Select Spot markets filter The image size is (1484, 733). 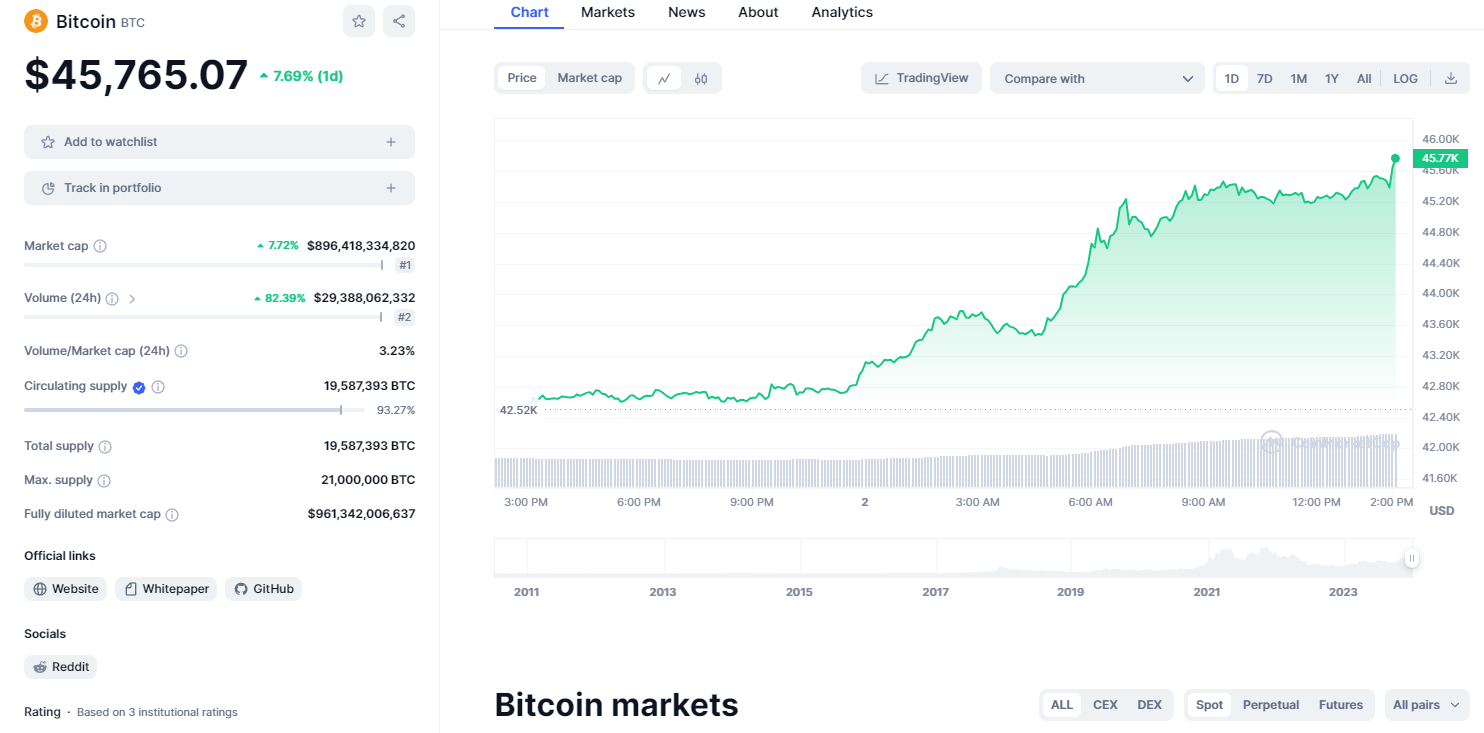[x=1209, y=705]
